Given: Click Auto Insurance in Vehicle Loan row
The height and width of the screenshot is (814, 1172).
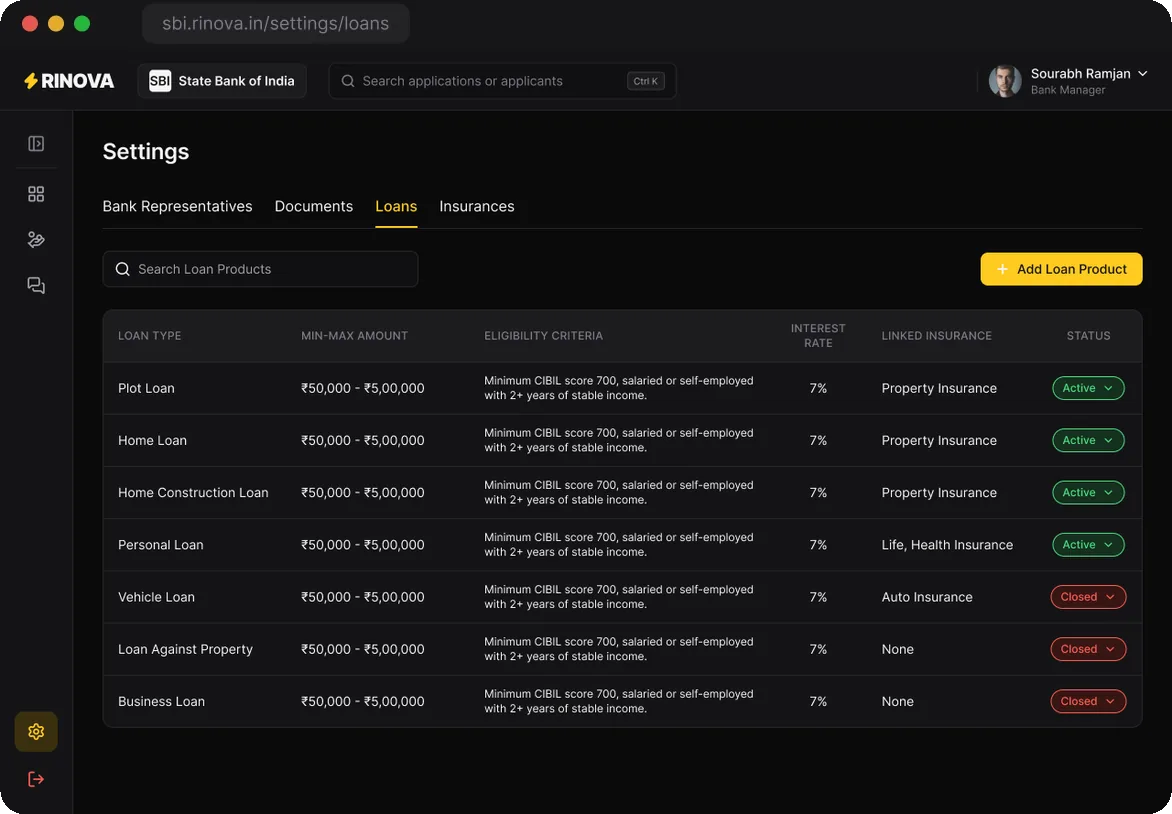Looking at the screenshot, I should (927, 597).
